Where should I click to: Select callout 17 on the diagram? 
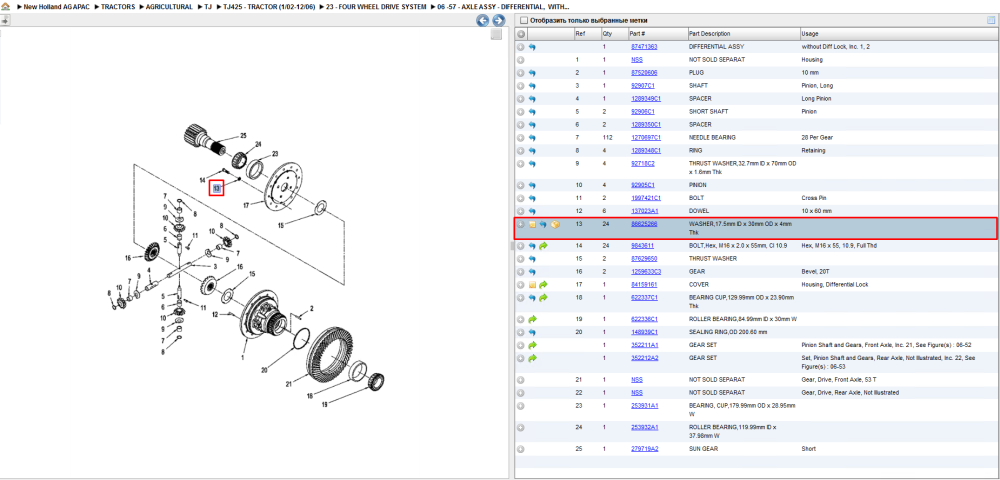tap(246, 205)
